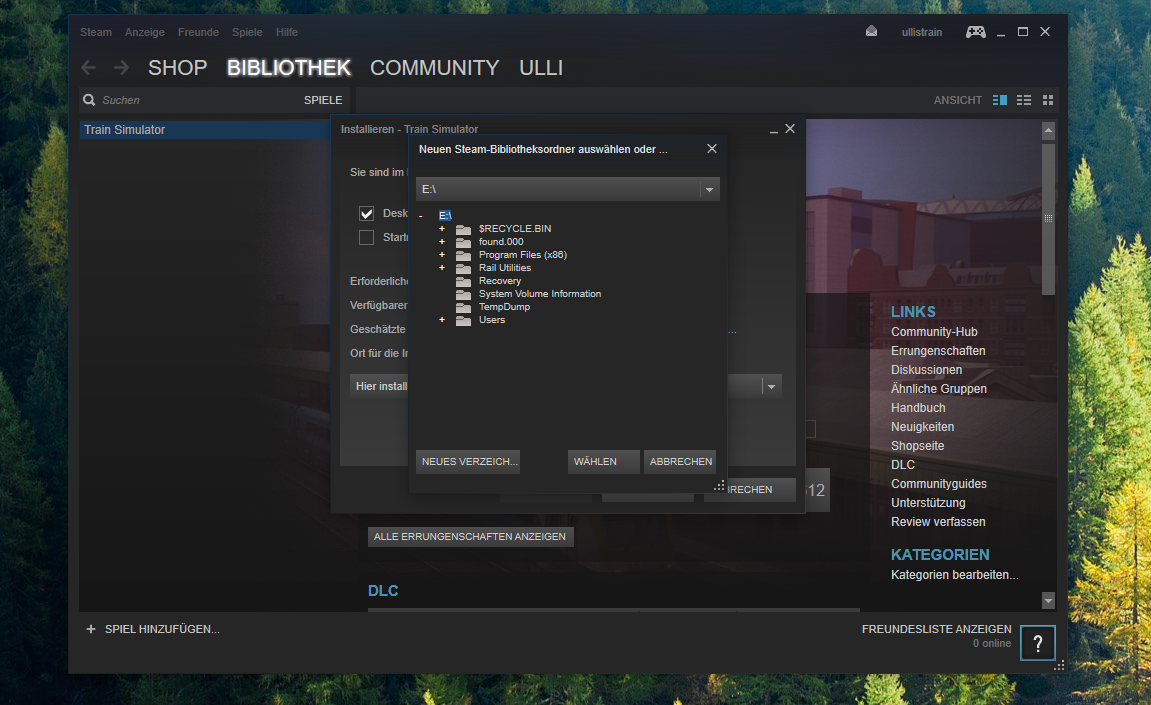This screenshot has width=1151, height=705.
Task: Switch to detail view icon
Action: click(1000, 100)
